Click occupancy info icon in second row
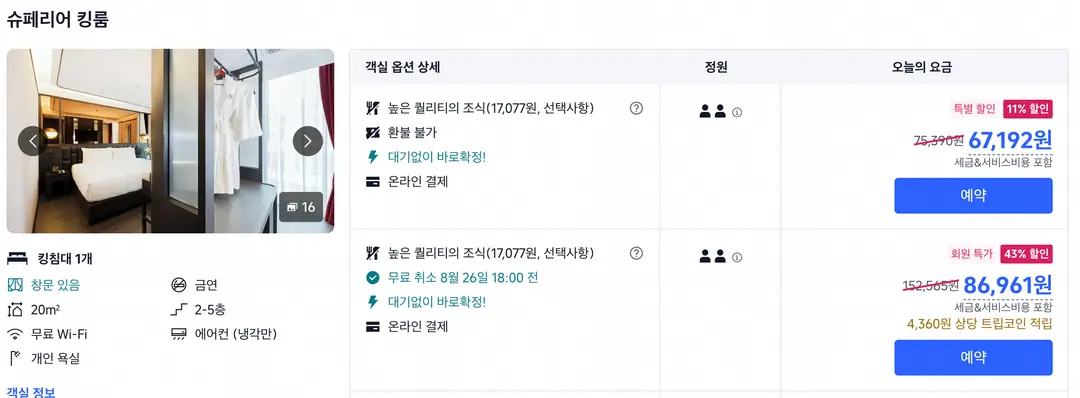The height and width of the screenshot is (398, 1080). click(737, 258)
